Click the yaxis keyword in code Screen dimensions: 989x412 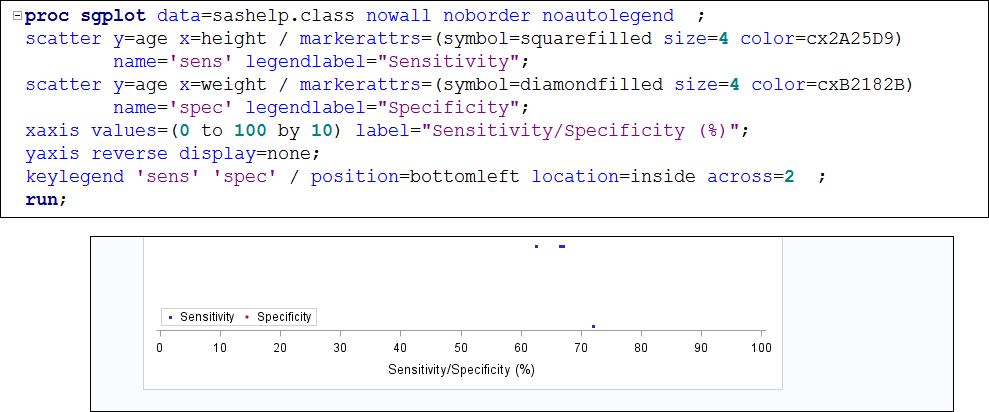[x=53, y=153]
